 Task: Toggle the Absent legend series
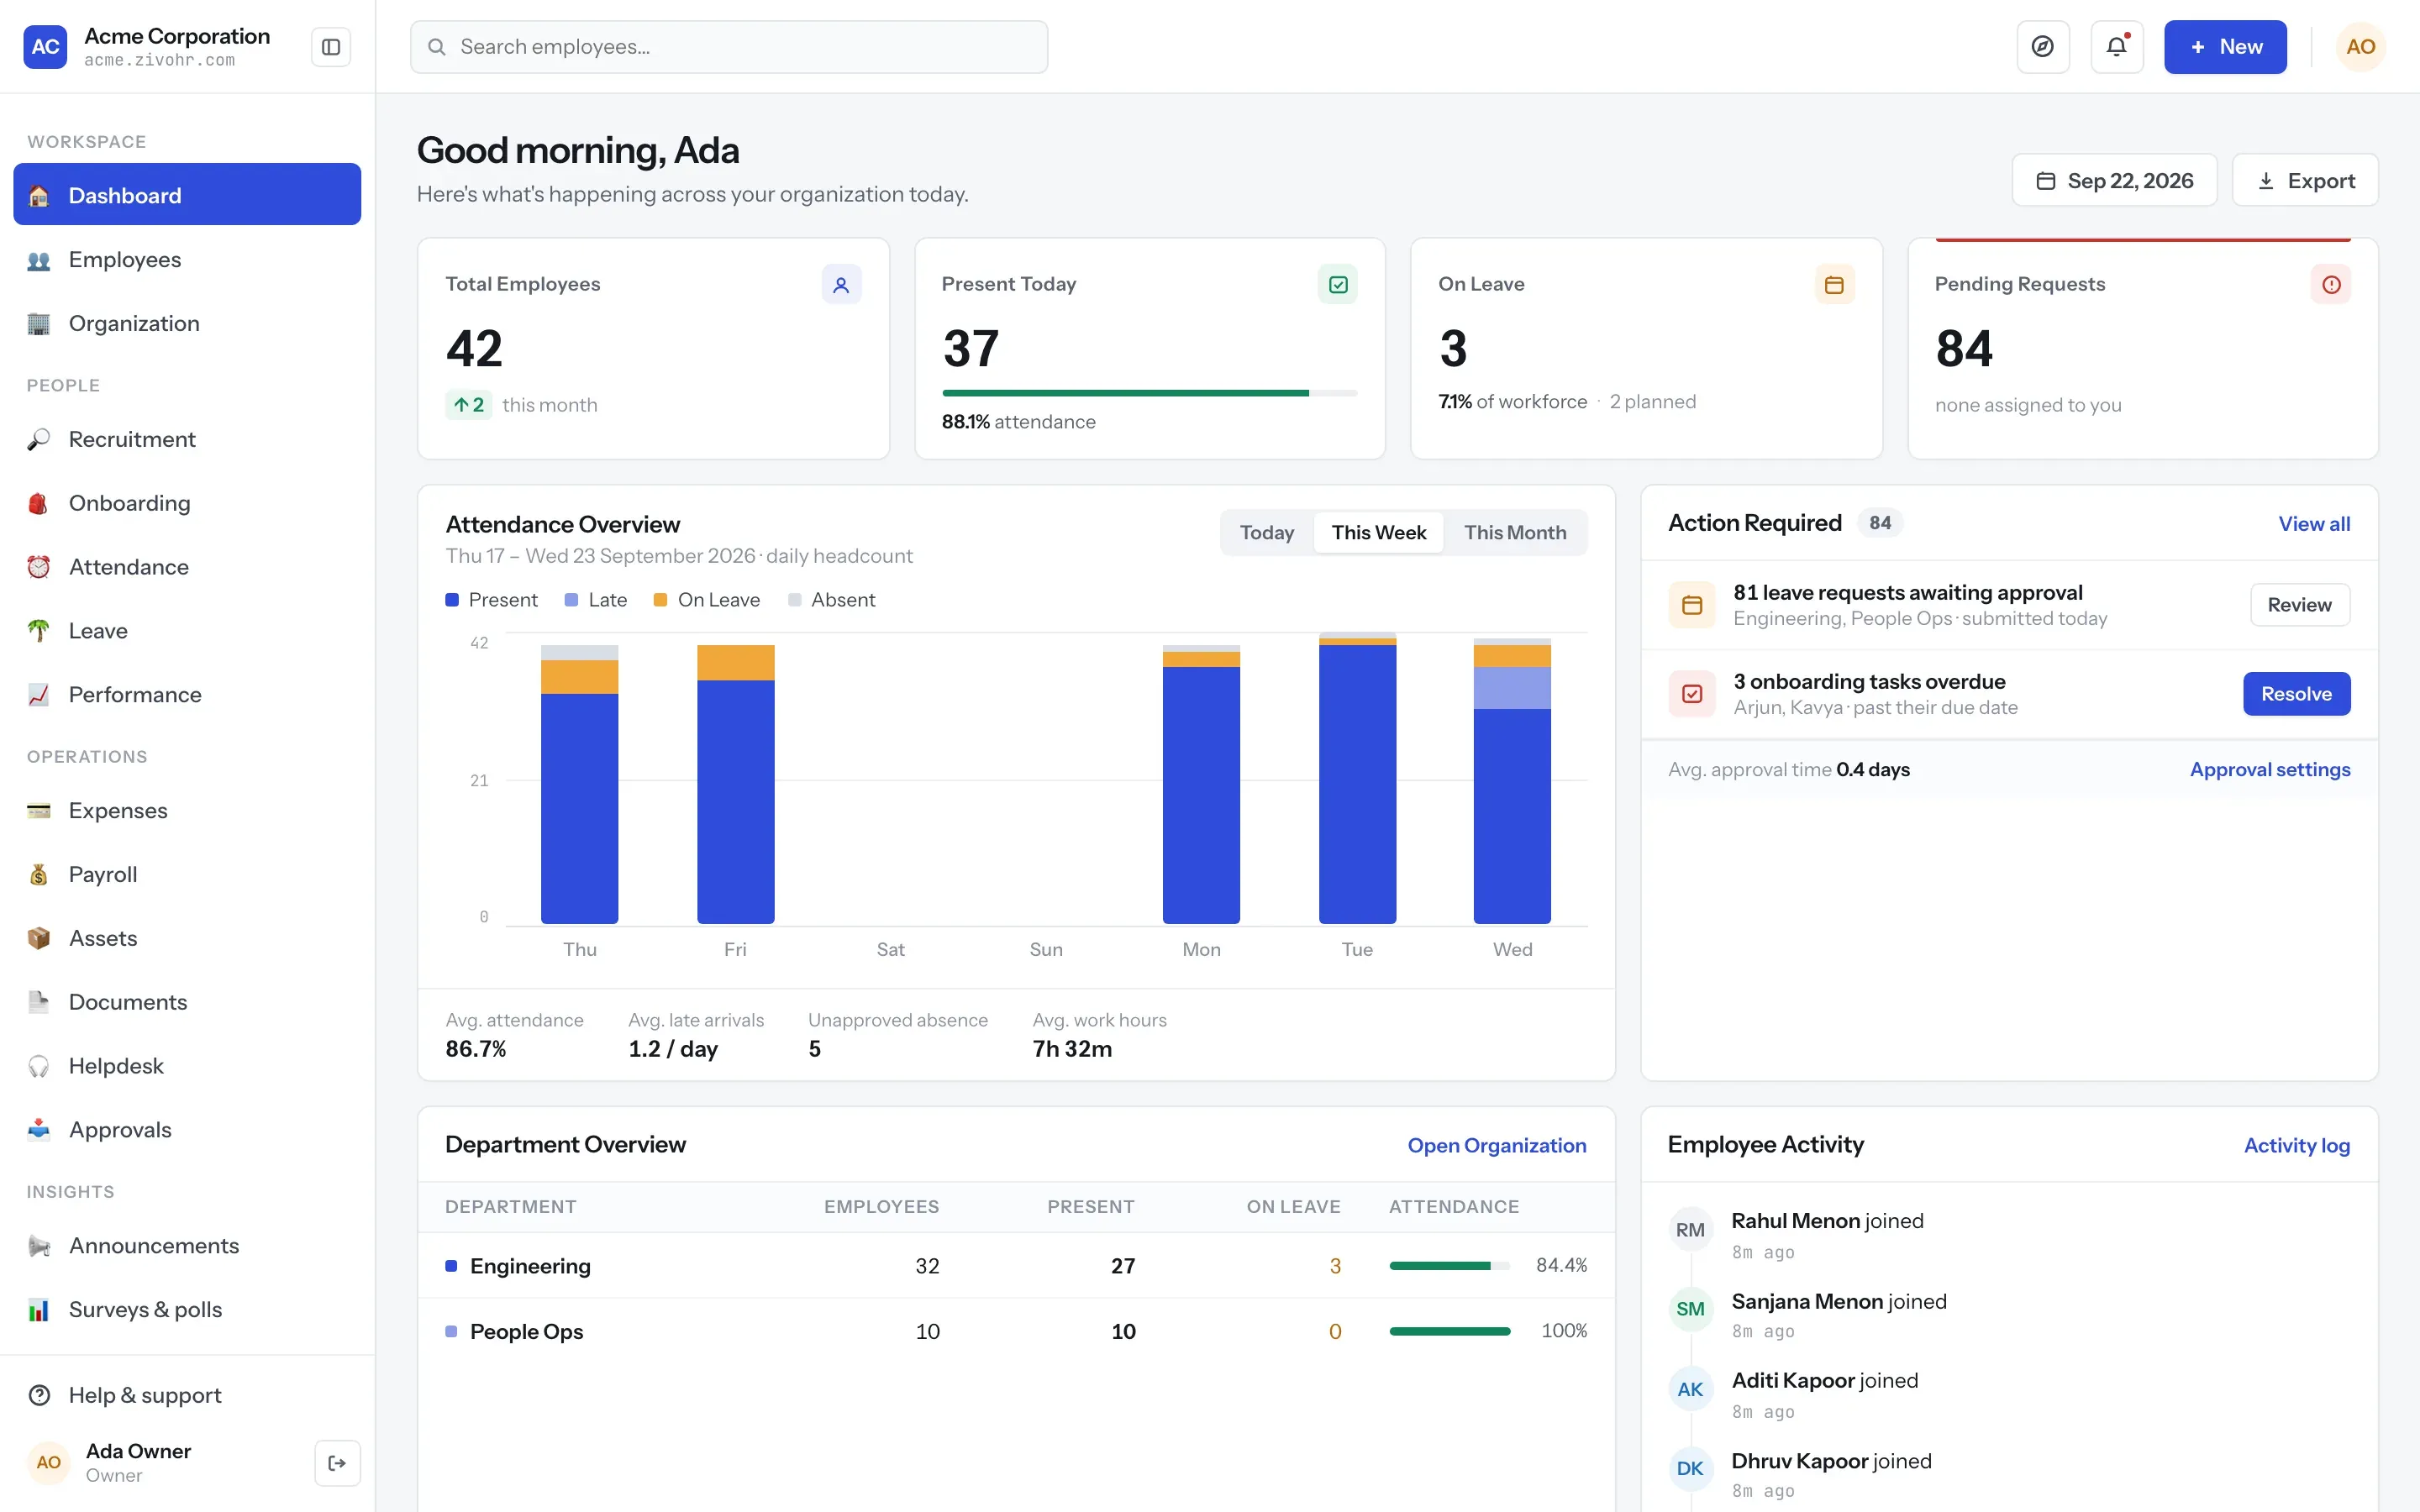[x=832, y=600]
